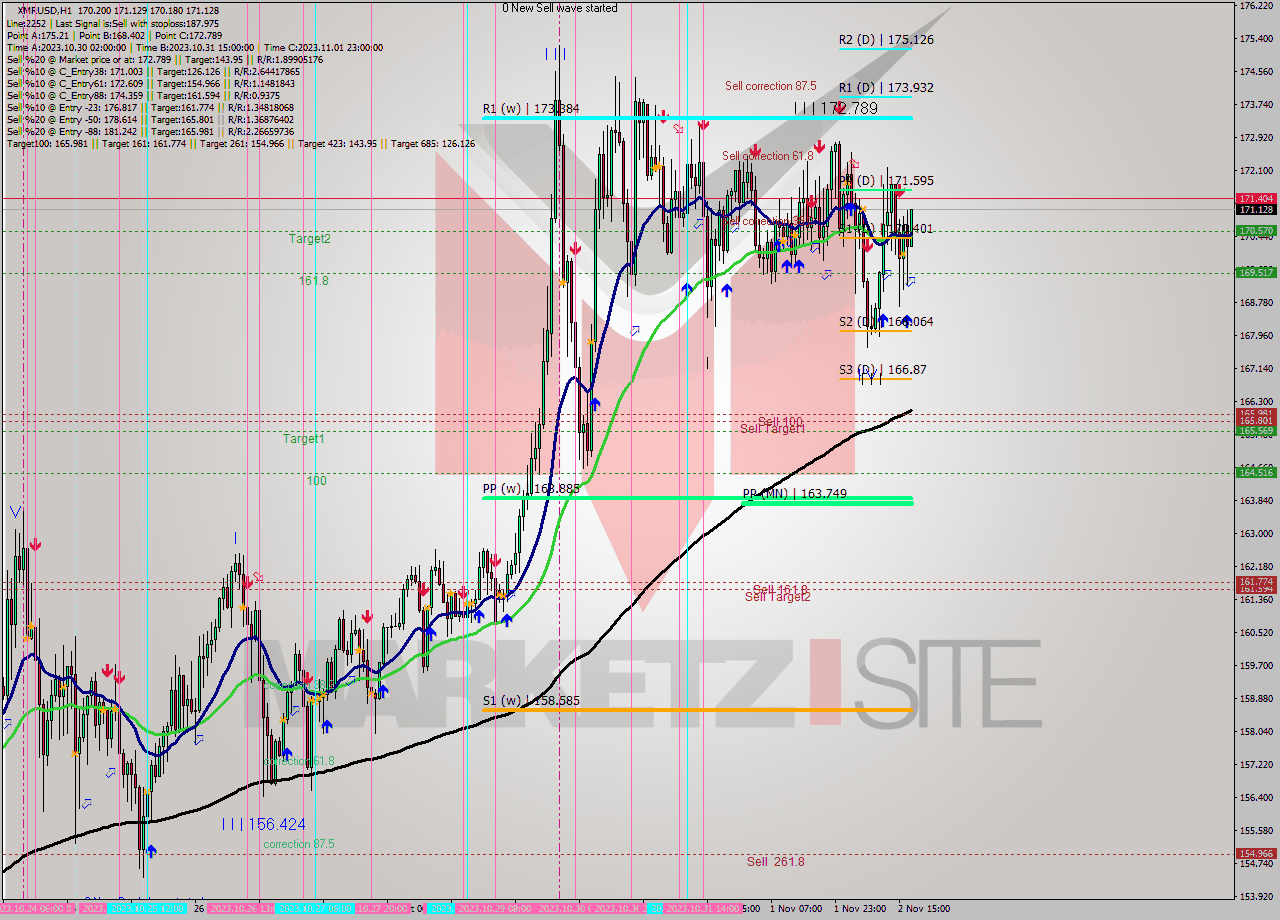Click the 164.516 price tag on the axis
This screenshot has width=1280, height=920.
click(1256, 472)
